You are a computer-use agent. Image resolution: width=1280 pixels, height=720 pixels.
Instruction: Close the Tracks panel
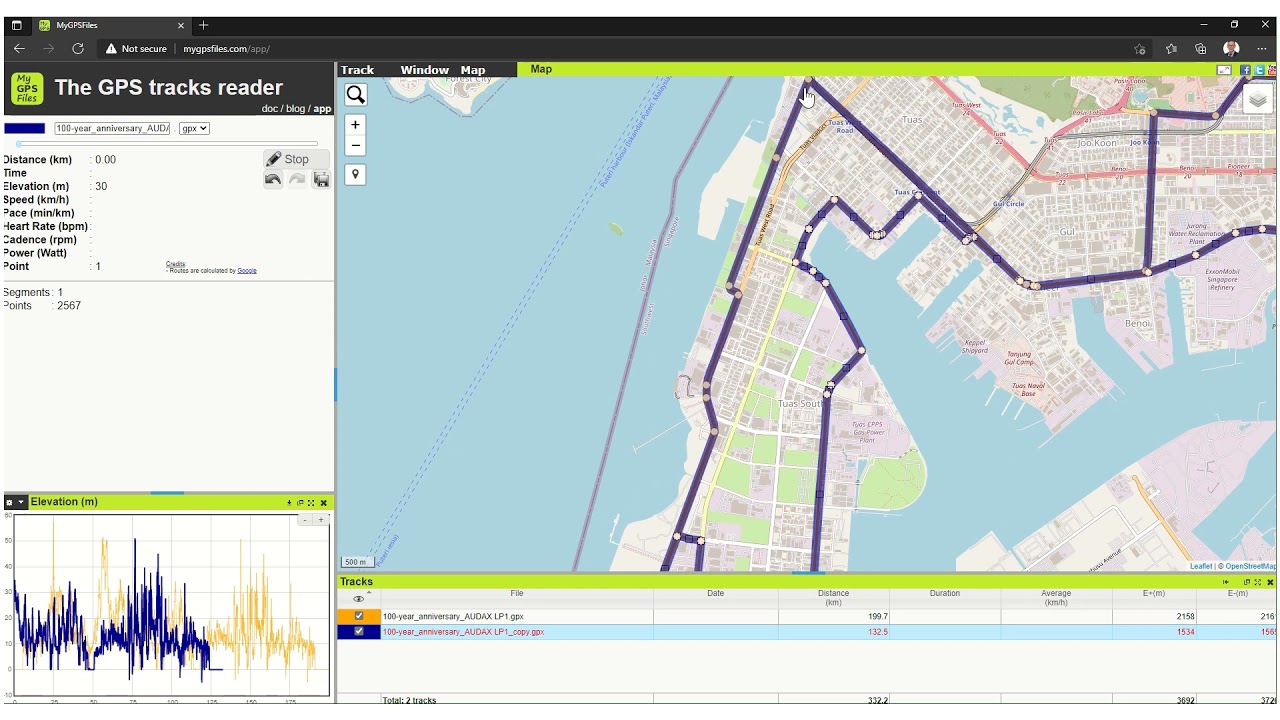(1270, 582)
